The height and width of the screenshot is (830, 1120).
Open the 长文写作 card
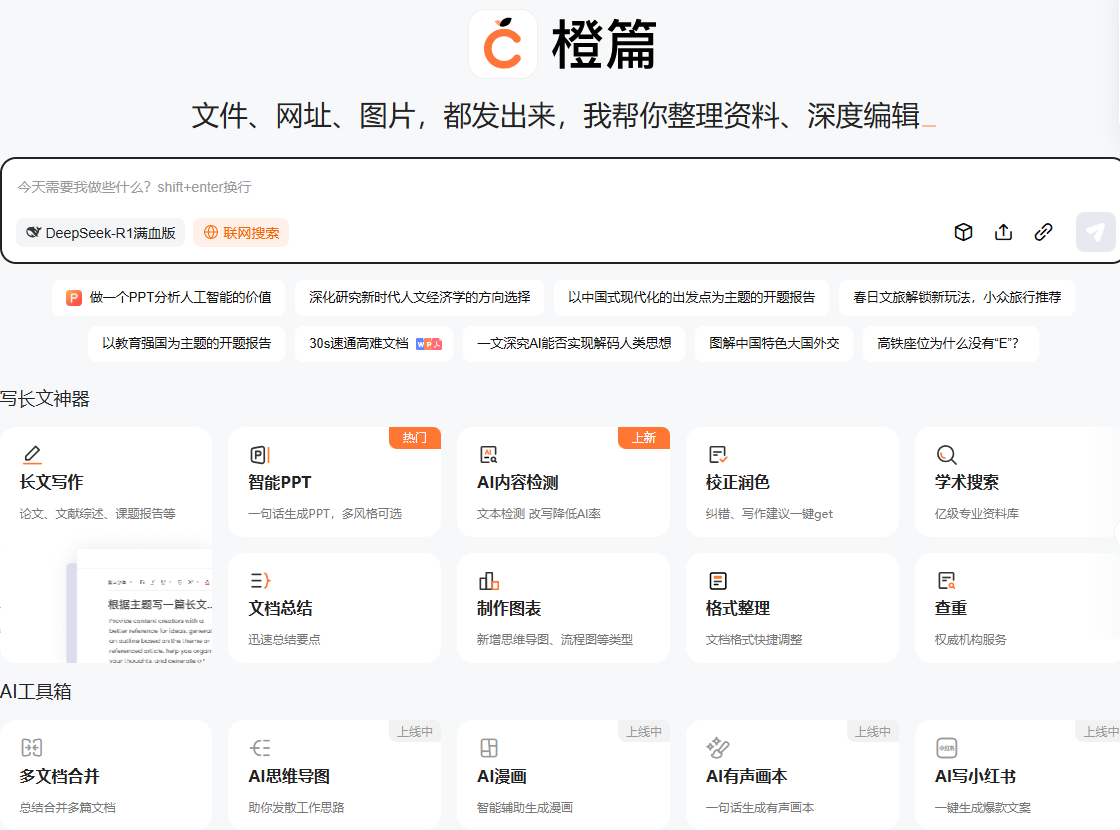tap(105, 482)
